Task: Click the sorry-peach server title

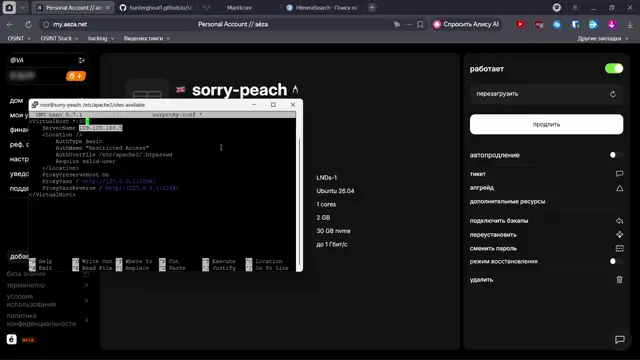Action: [x=240, y=90]
